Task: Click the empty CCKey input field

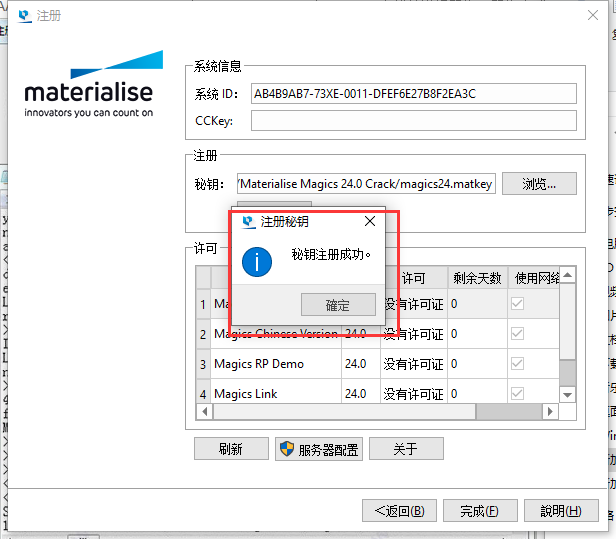Action: click(x=414, y=120)
